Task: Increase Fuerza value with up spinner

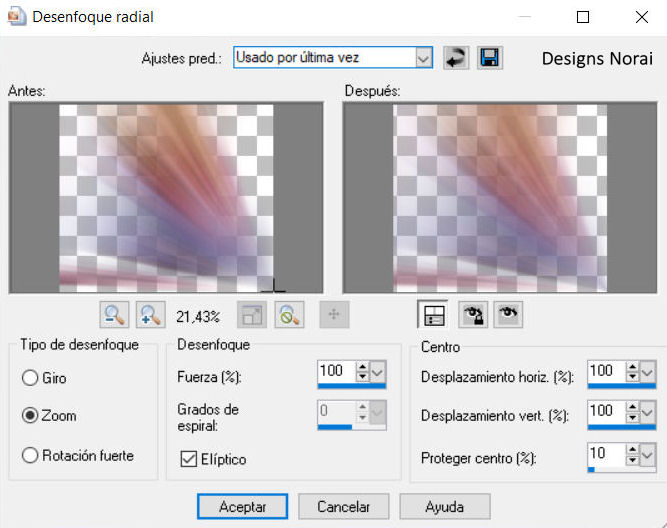Action: pos(362,367)
